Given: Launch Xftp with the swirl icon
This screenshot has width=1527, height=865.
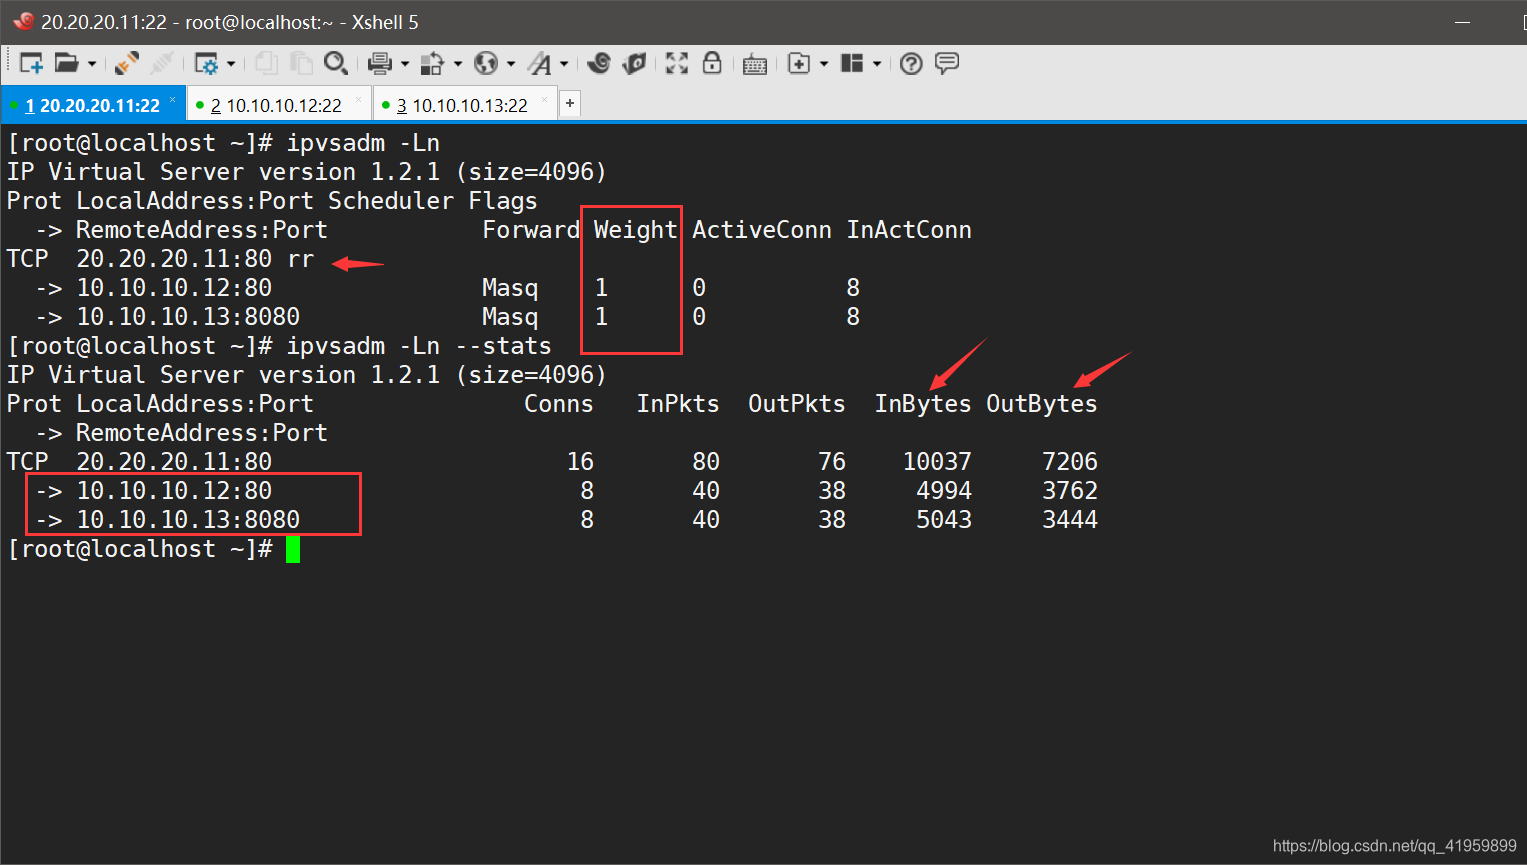Looking at the screenshot, I should pos(599,64).
